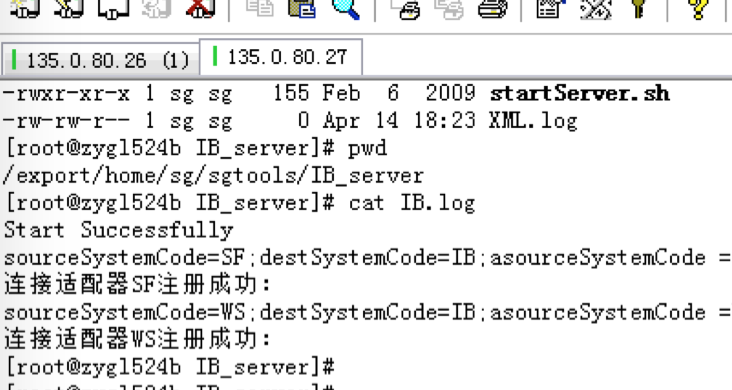Click the 'Start Successfully' line
The height and width of the screenshot is (390, 732).
(x=119, y=230)
